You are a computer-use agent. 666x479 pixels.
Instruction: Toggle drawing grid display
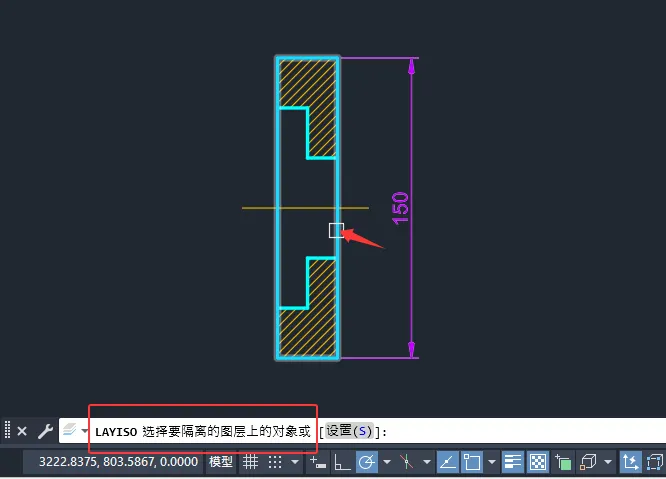[x=251, y=462]
